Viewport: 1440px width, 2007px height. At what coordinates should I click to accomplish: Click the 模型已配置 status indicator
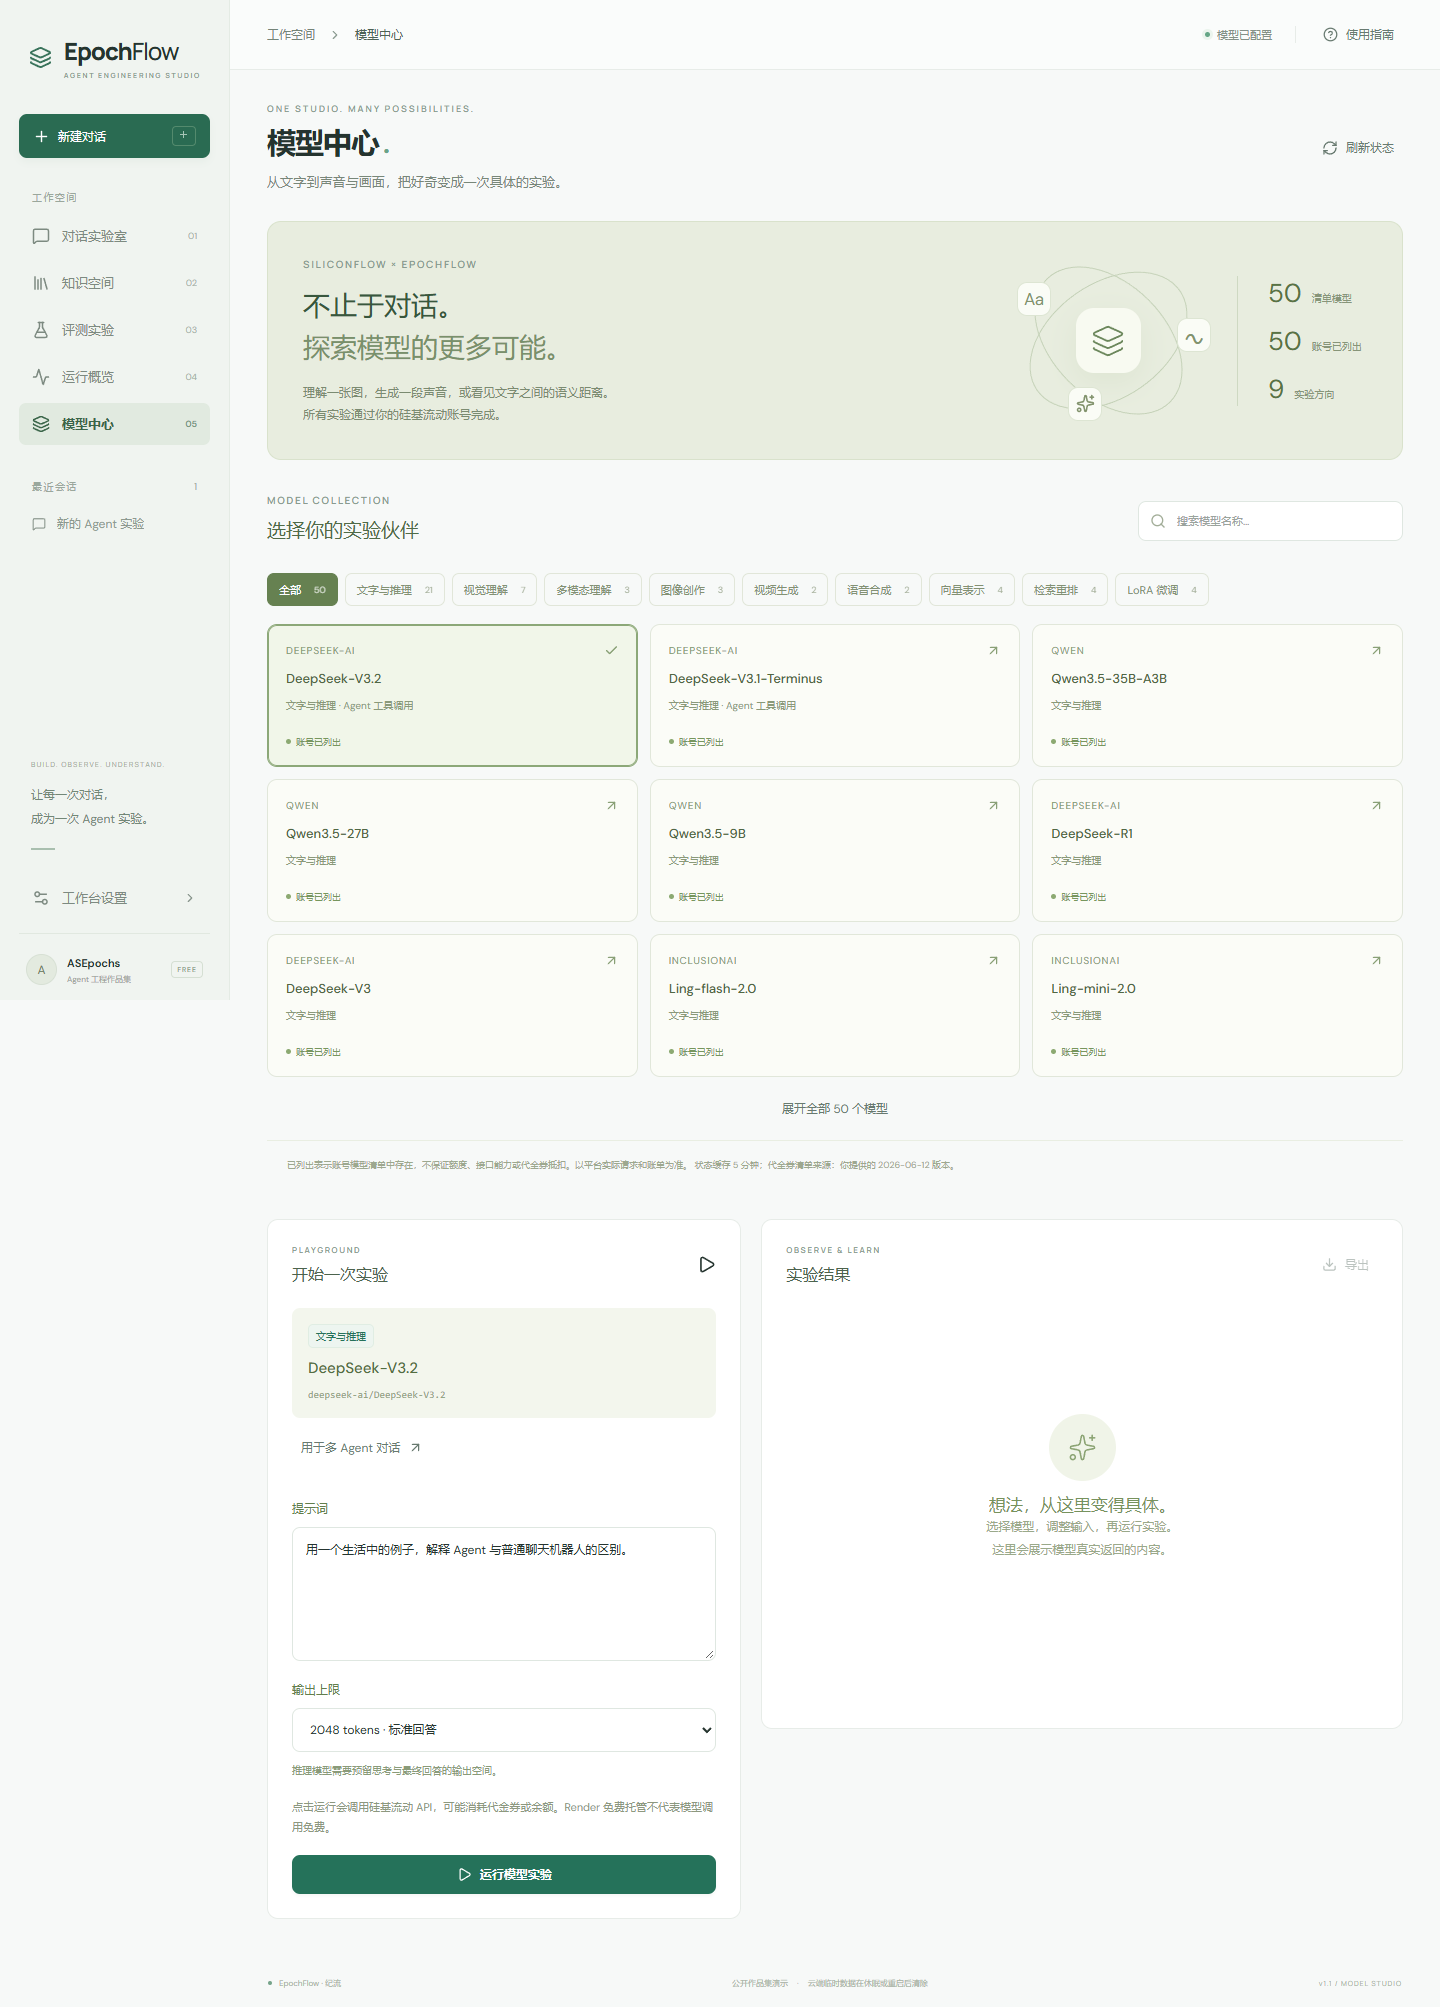(x=1238, y=35)
